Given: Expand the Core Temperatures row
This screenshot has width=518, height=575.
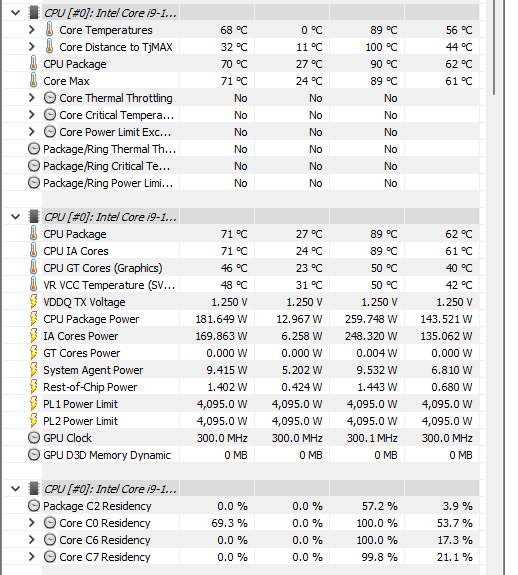Looking at the screenshot, I should tap(32, 30).
